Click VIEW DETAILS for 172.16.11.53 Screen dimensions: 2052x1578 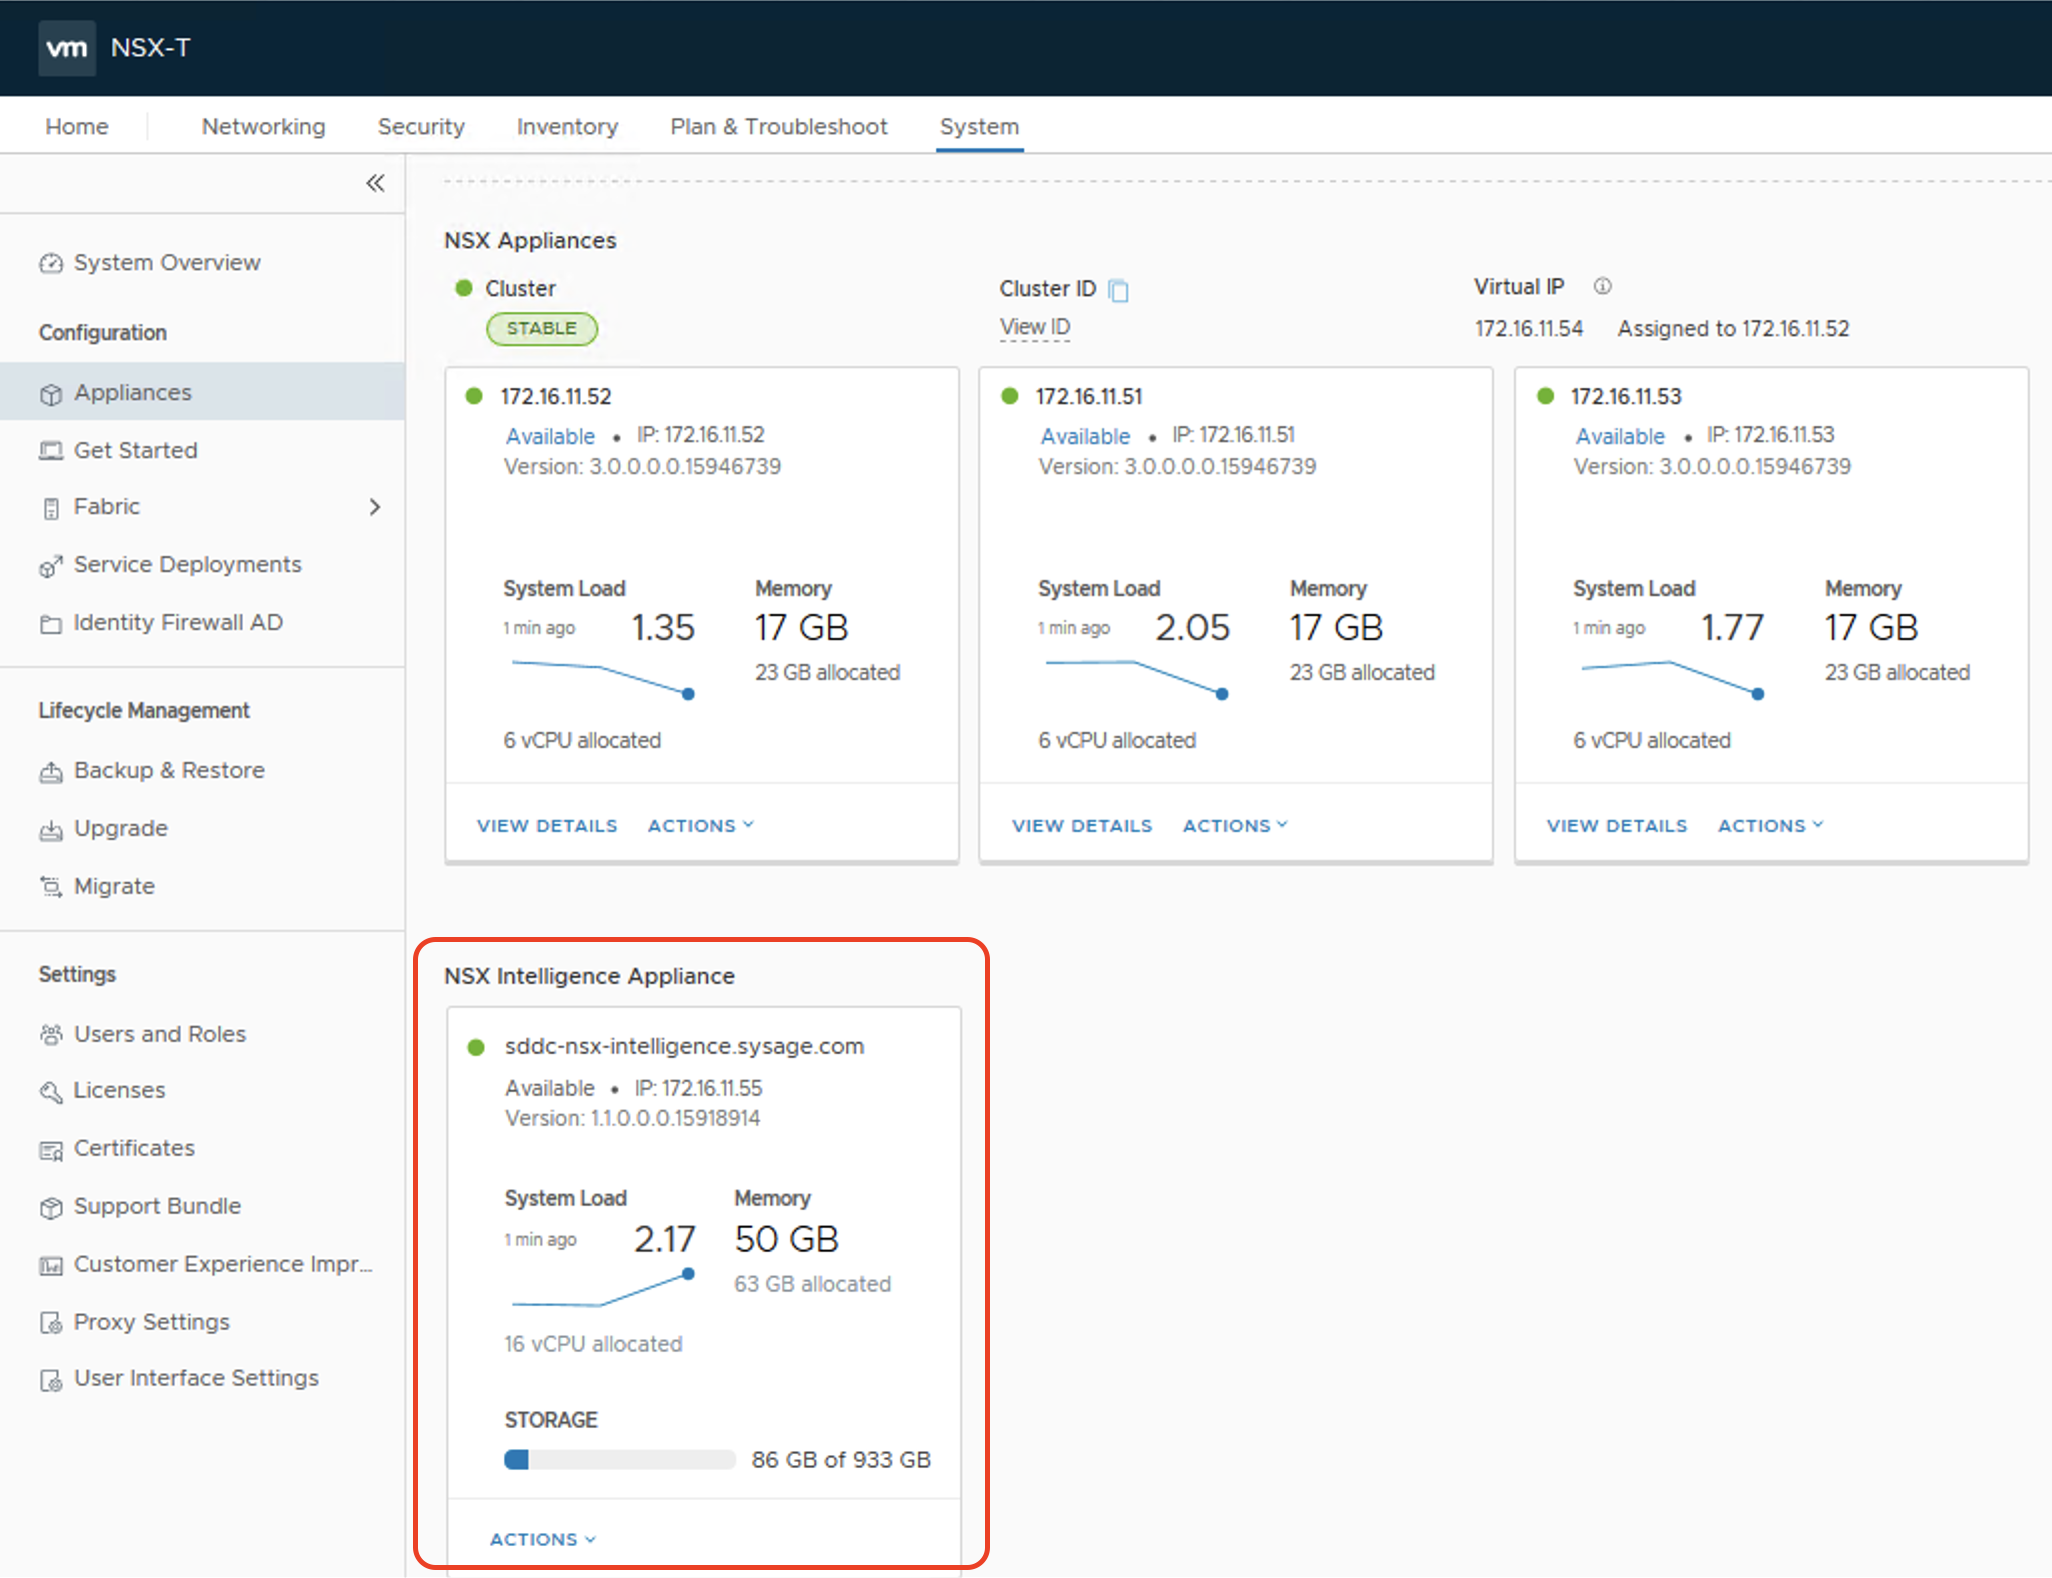(x=1617, y=825)
